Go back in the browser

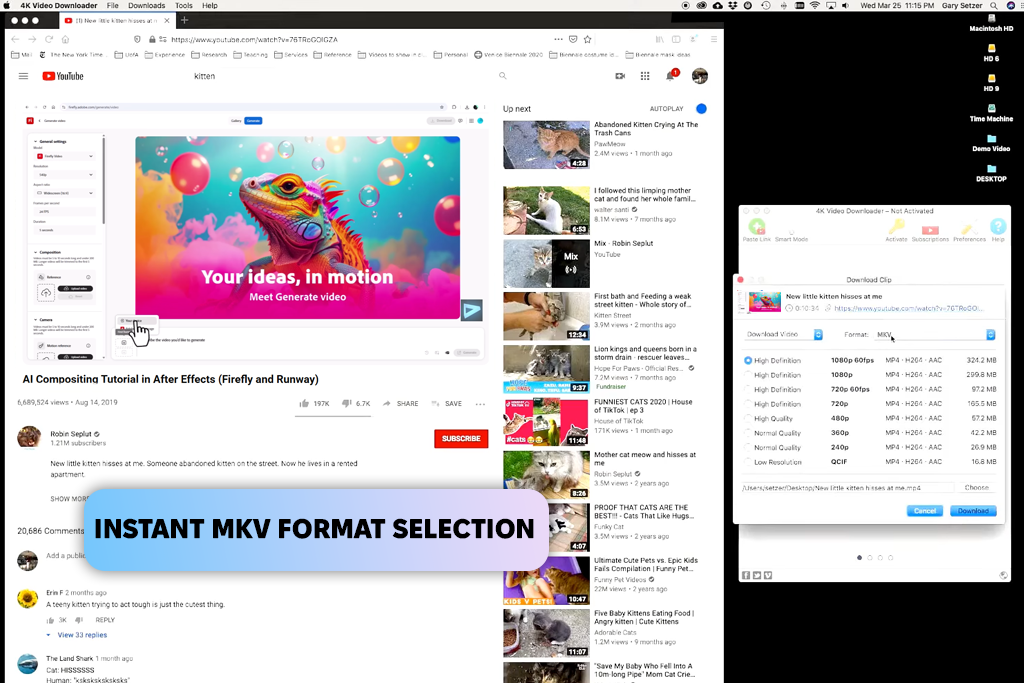[x=15, y=39]
